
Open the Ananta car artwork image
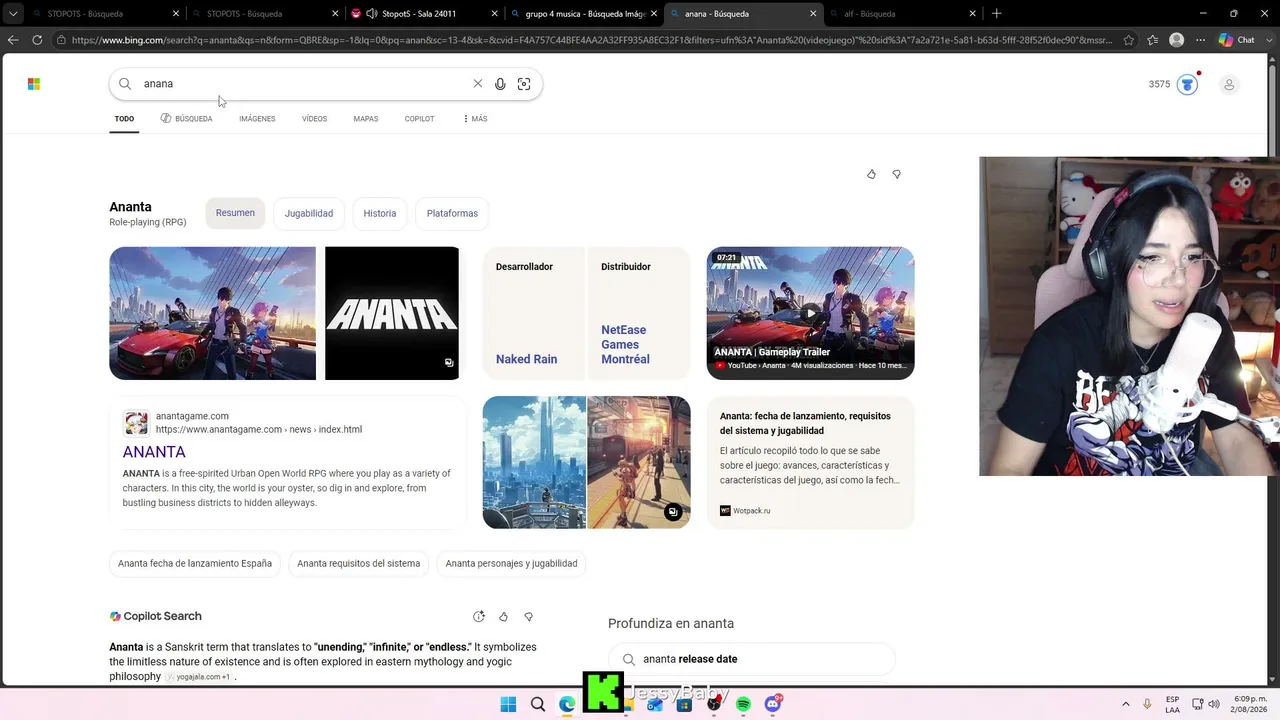[x=212, y=313]
